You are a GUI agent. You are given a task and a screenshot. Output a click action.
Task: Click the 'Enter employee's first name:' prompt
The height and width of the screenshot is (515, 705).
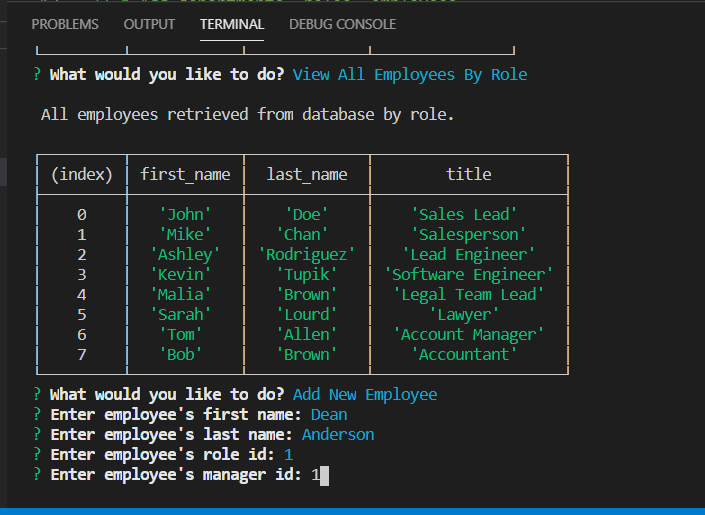pos(176,414)
